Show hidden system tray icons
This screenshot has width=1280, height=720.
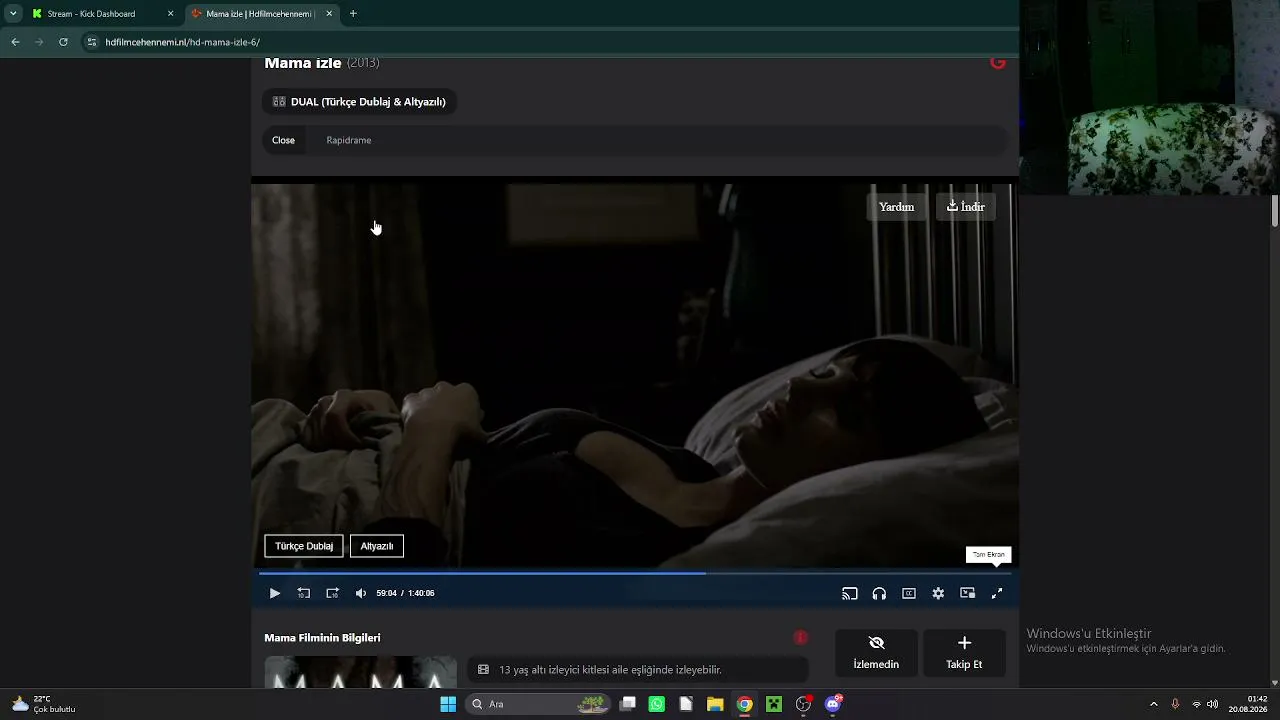coord(1154,704)
